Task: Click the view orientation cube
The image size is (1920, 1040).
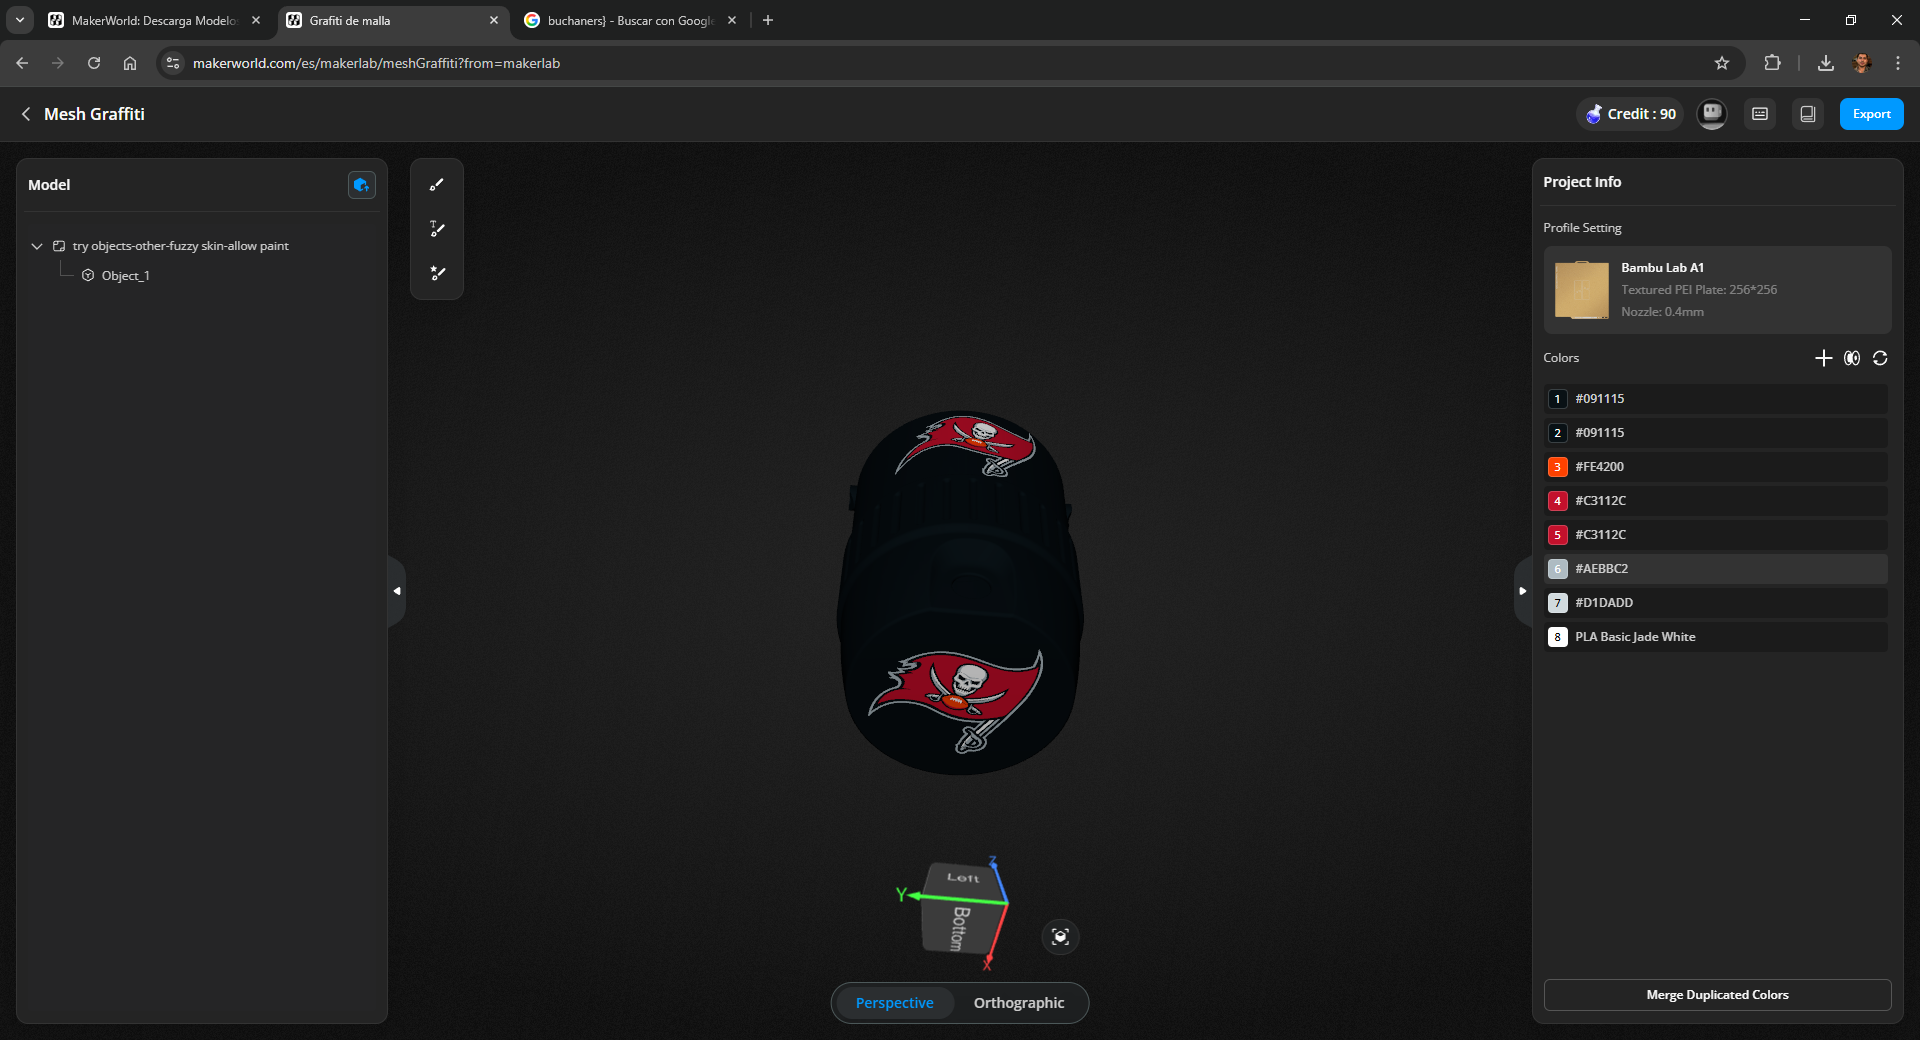Action: coord(962,909)
